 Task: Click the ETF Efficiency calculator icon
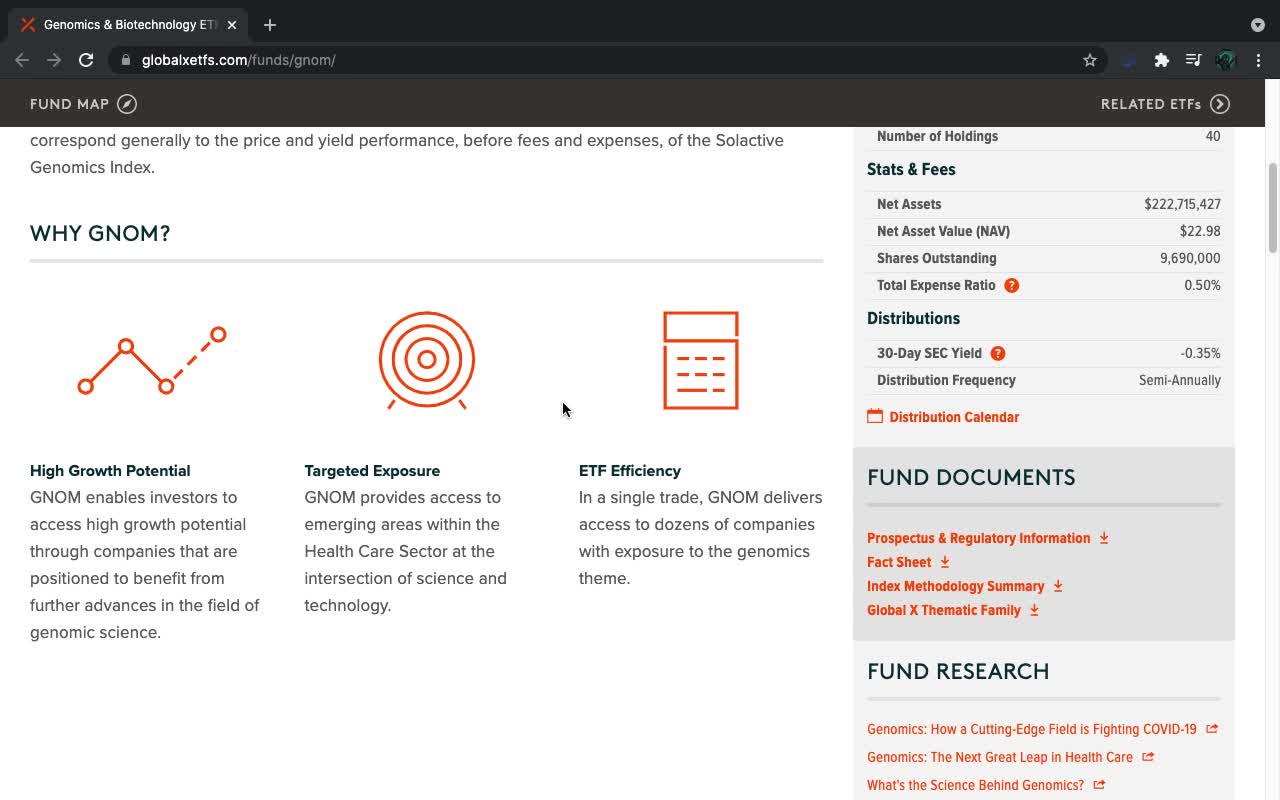(701, 360)
